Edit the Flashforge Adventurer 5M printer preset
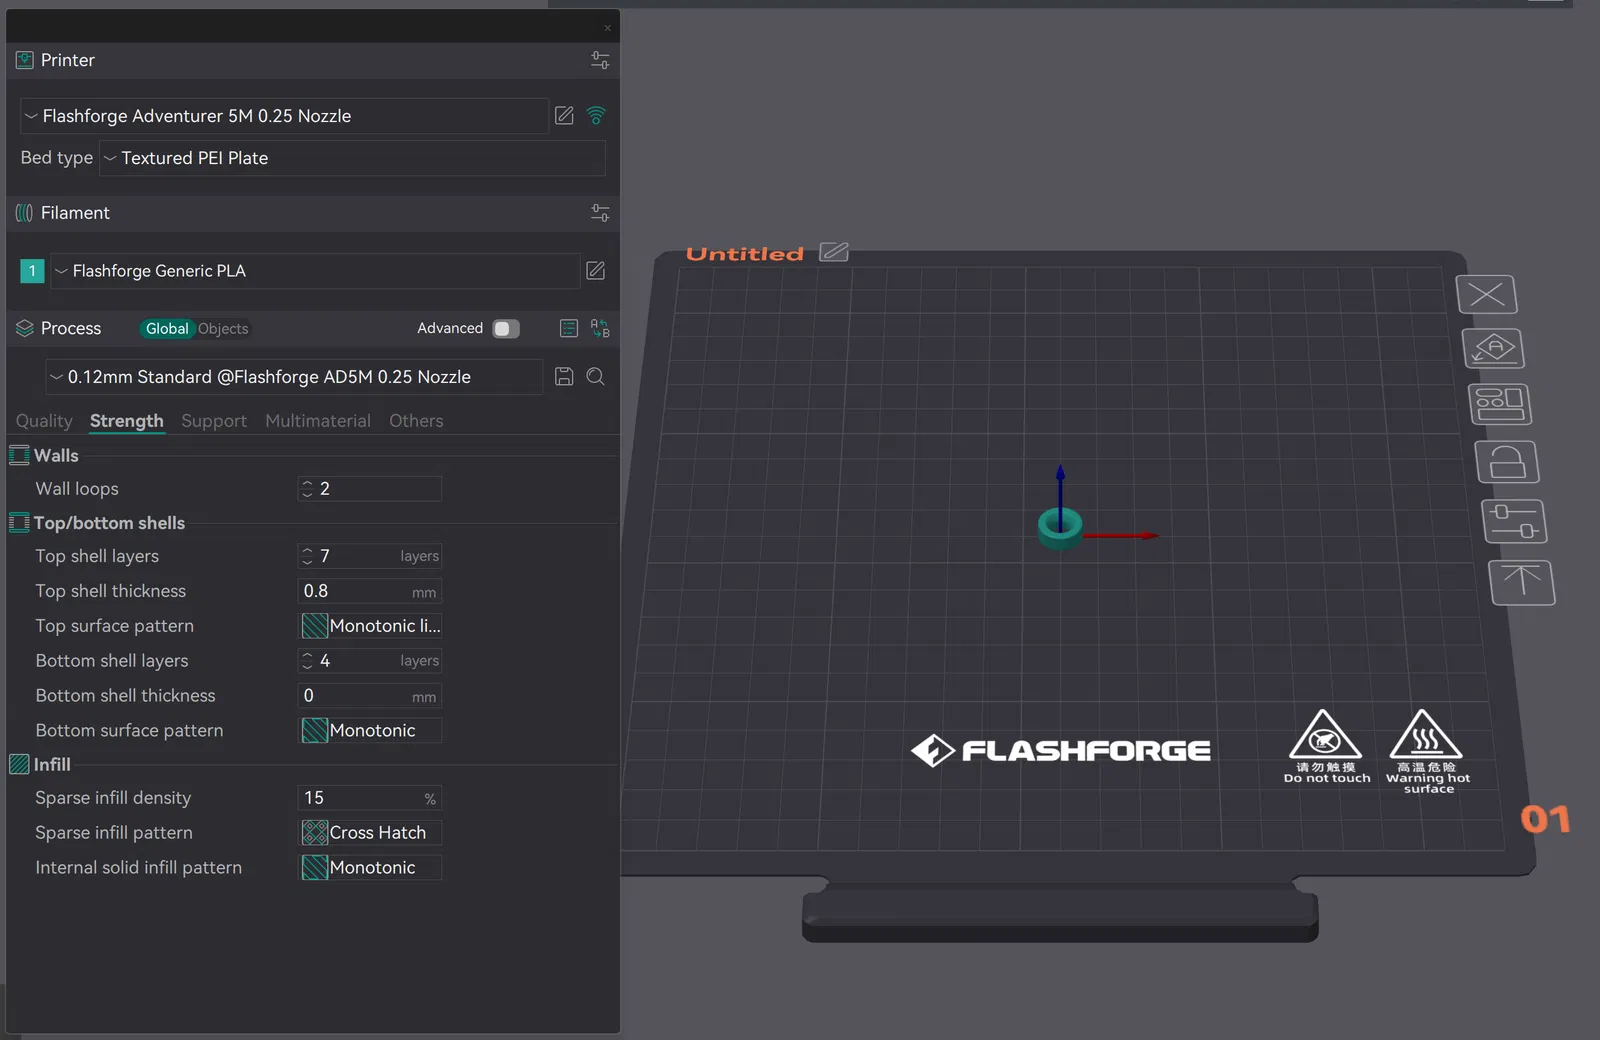The height and width of the screenshot is (1040, 1600). [x=564, y=115]
